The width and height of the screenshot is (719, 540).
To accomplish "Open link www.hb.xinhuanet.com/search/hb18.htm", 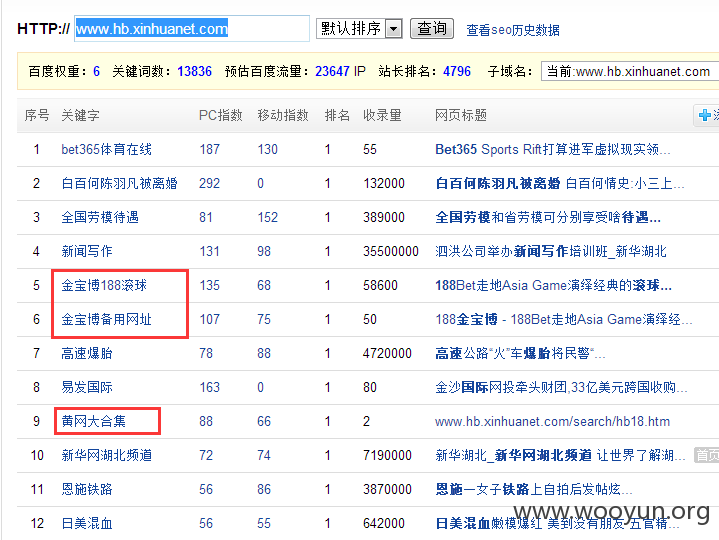I will (553, 421).
